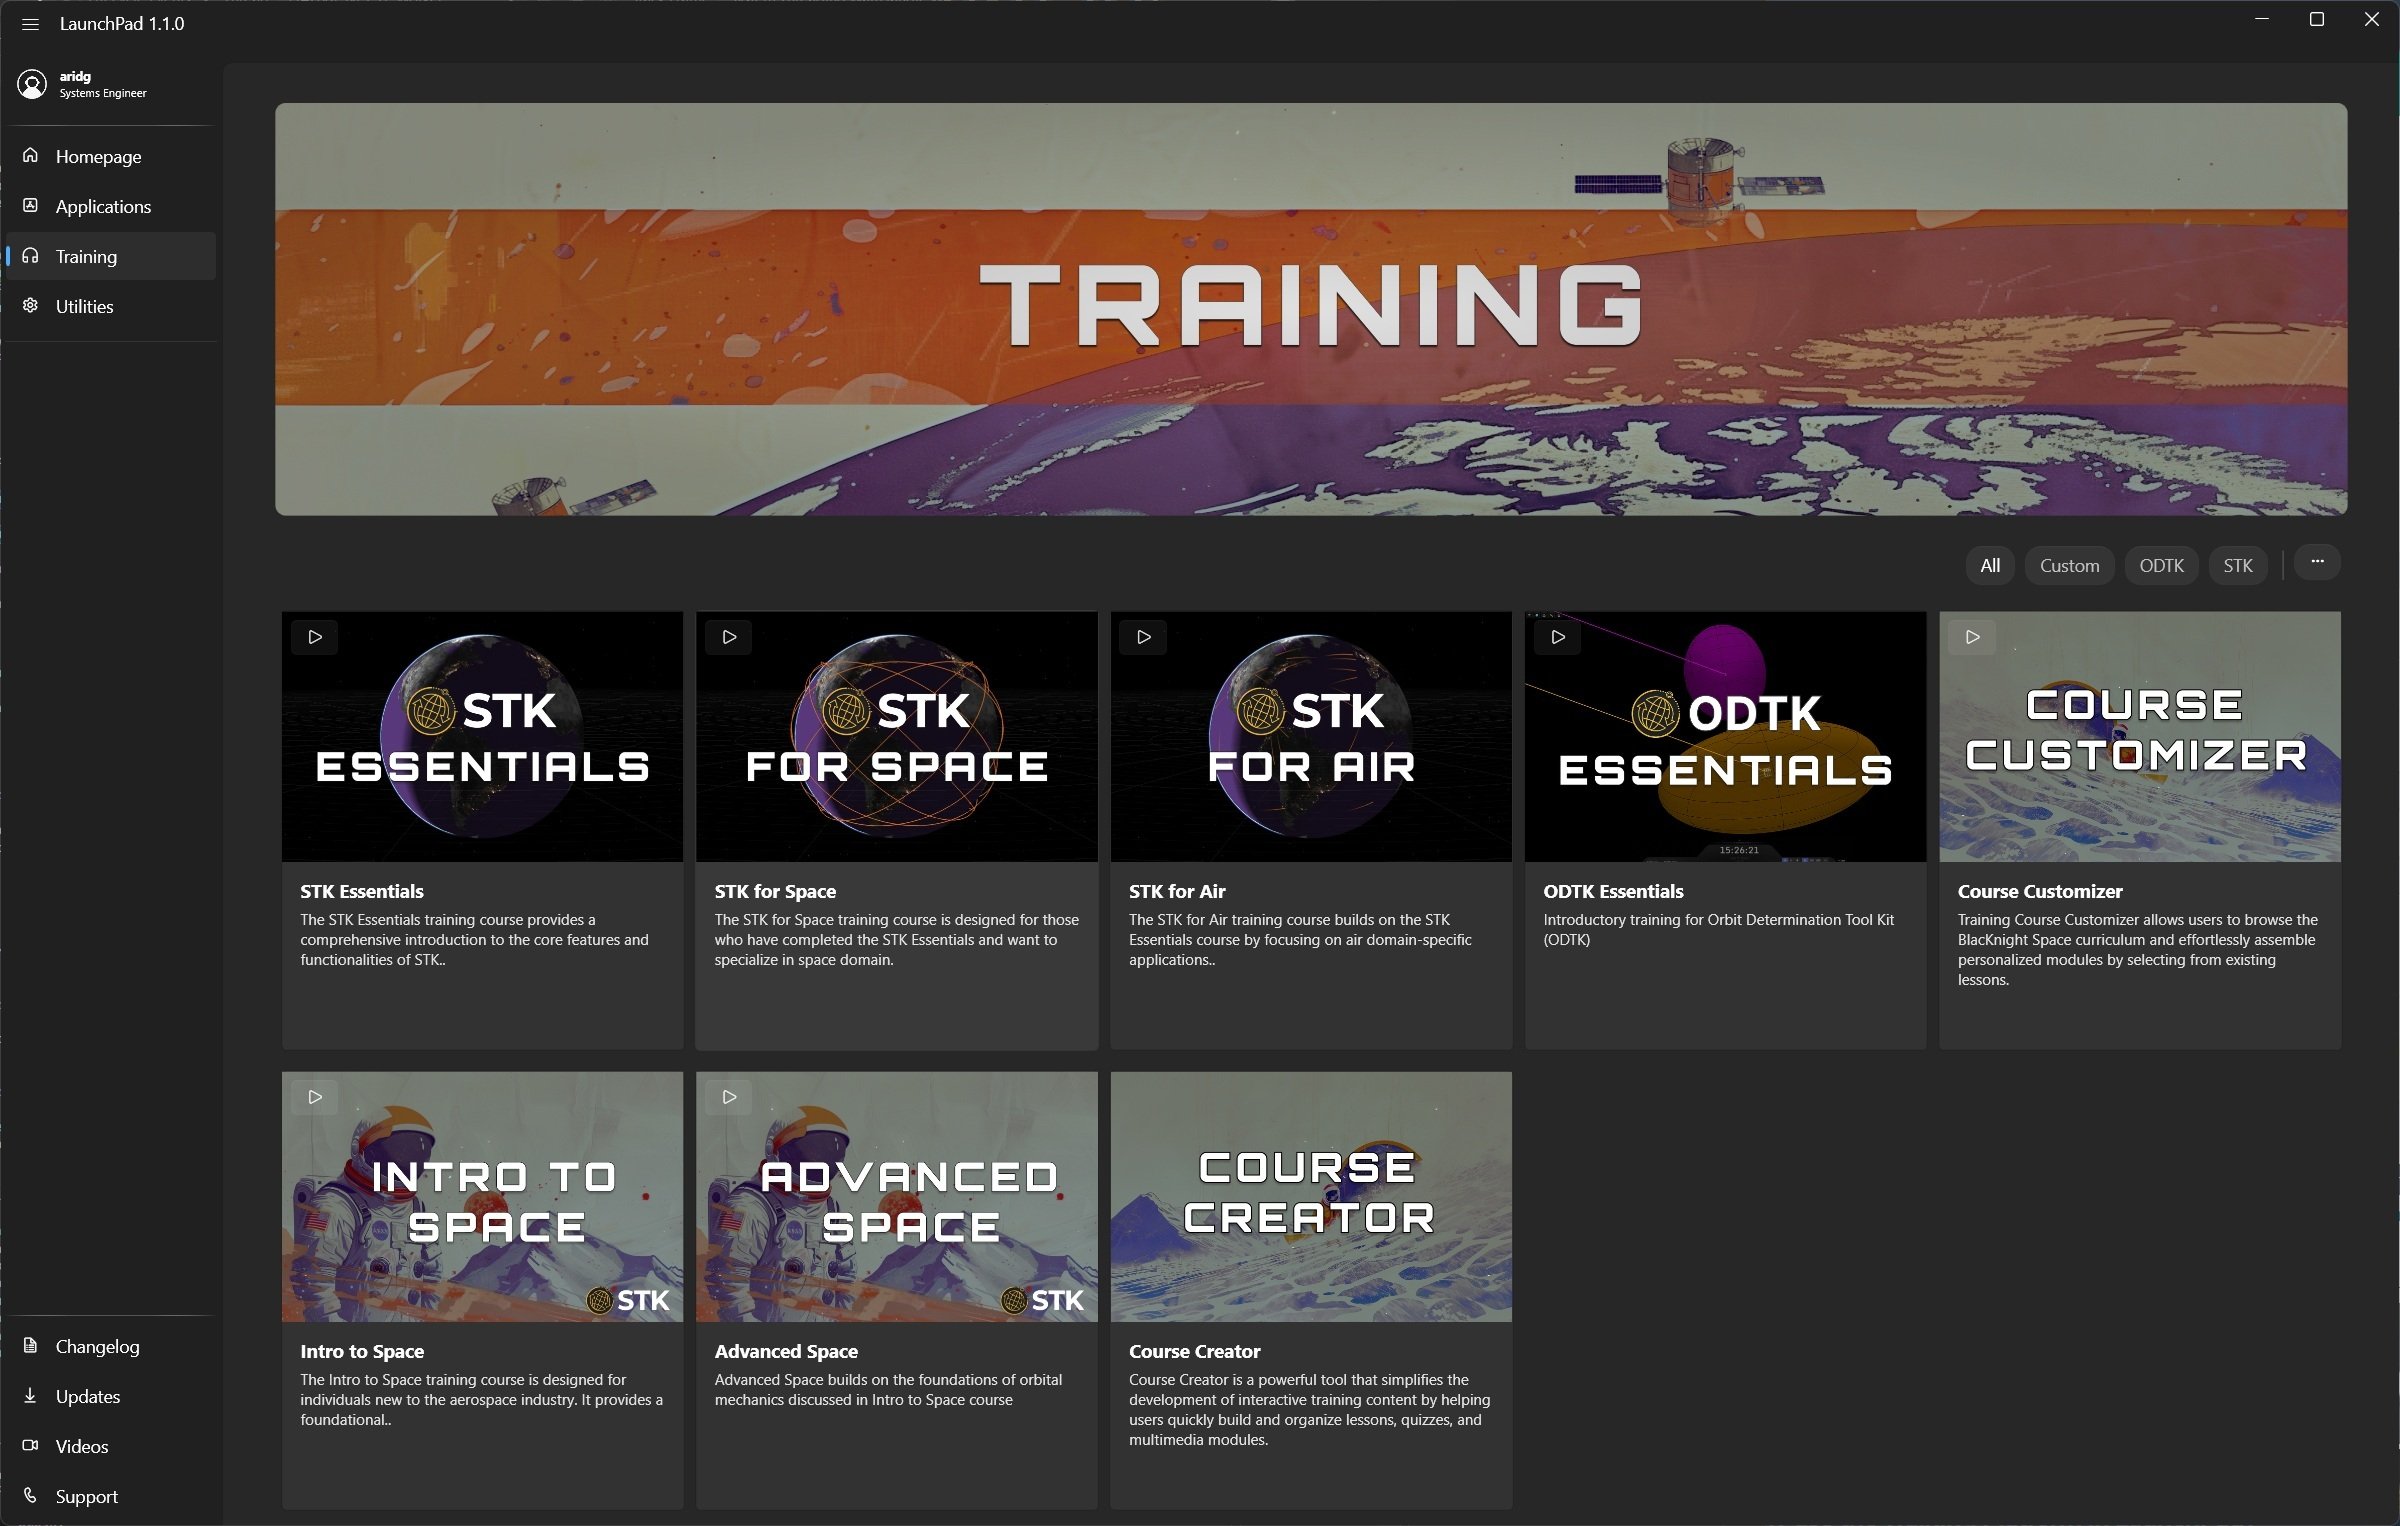Click the Applications sidebar icon

[x=31, y=205]
